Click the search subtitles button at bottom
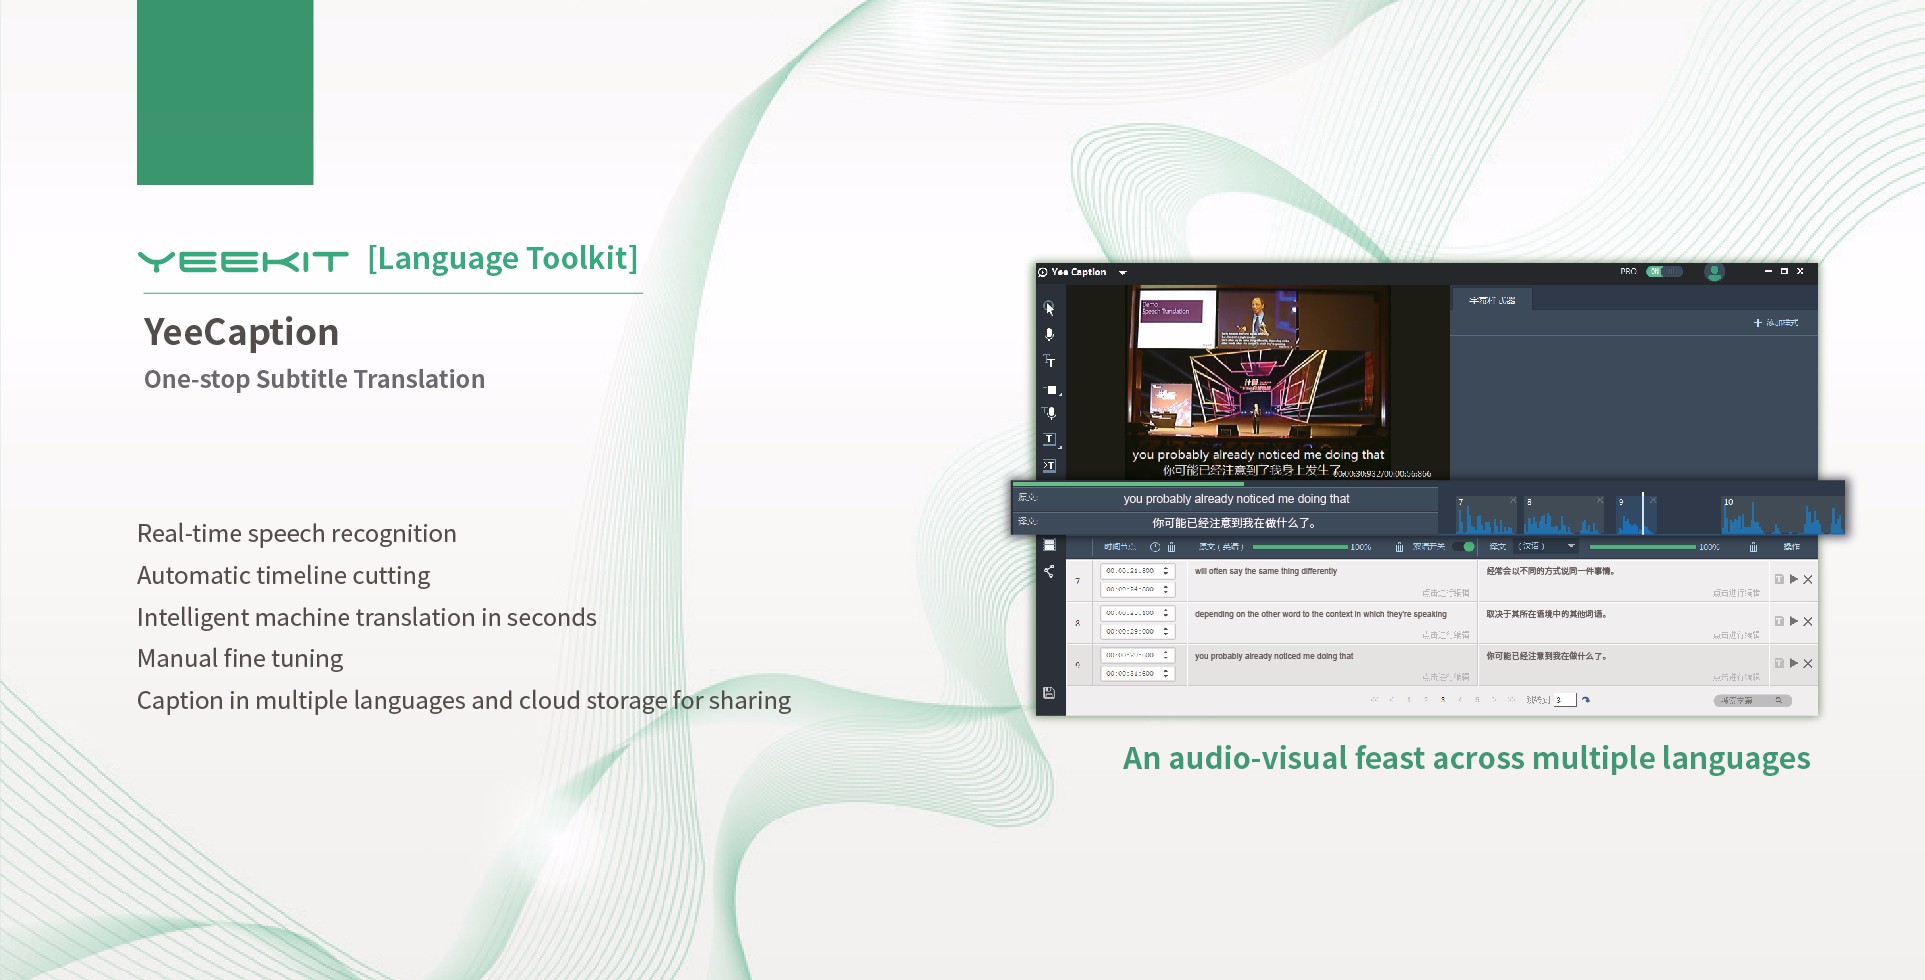1925x980 pixels. [x=1752, y=700]
